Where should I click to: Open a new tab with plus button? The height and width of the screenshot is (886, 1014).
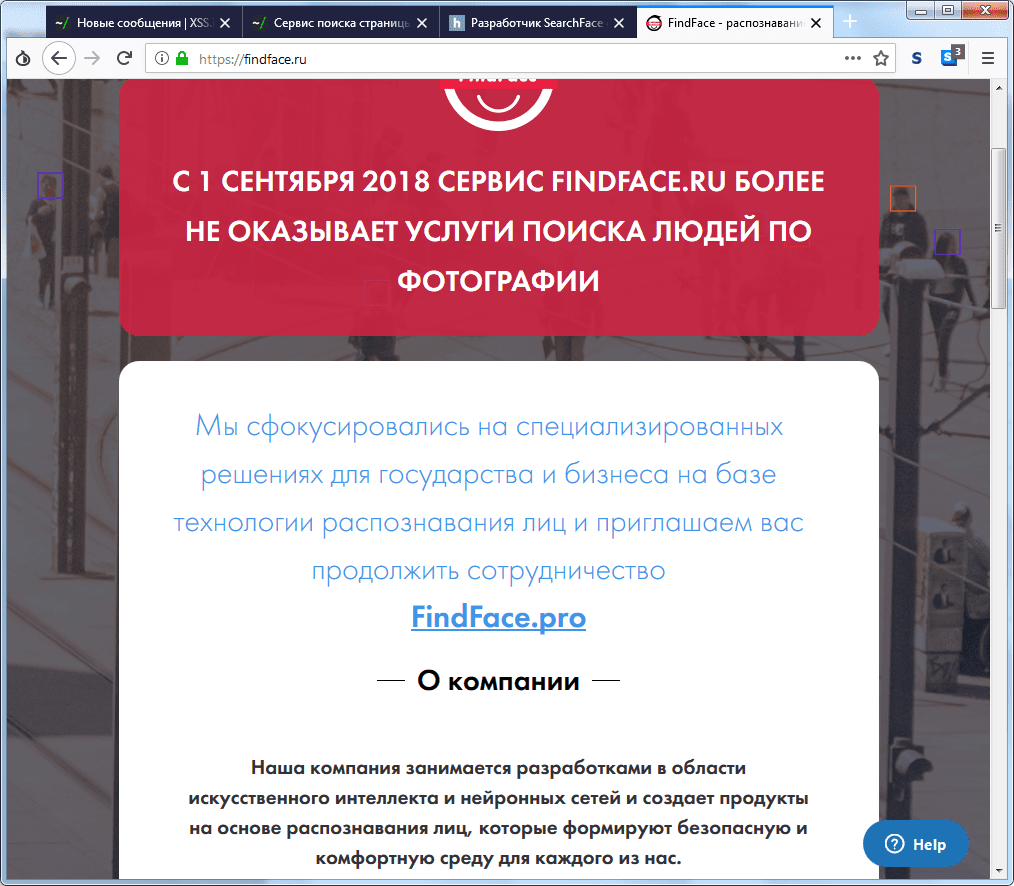[x=850, y=22]
